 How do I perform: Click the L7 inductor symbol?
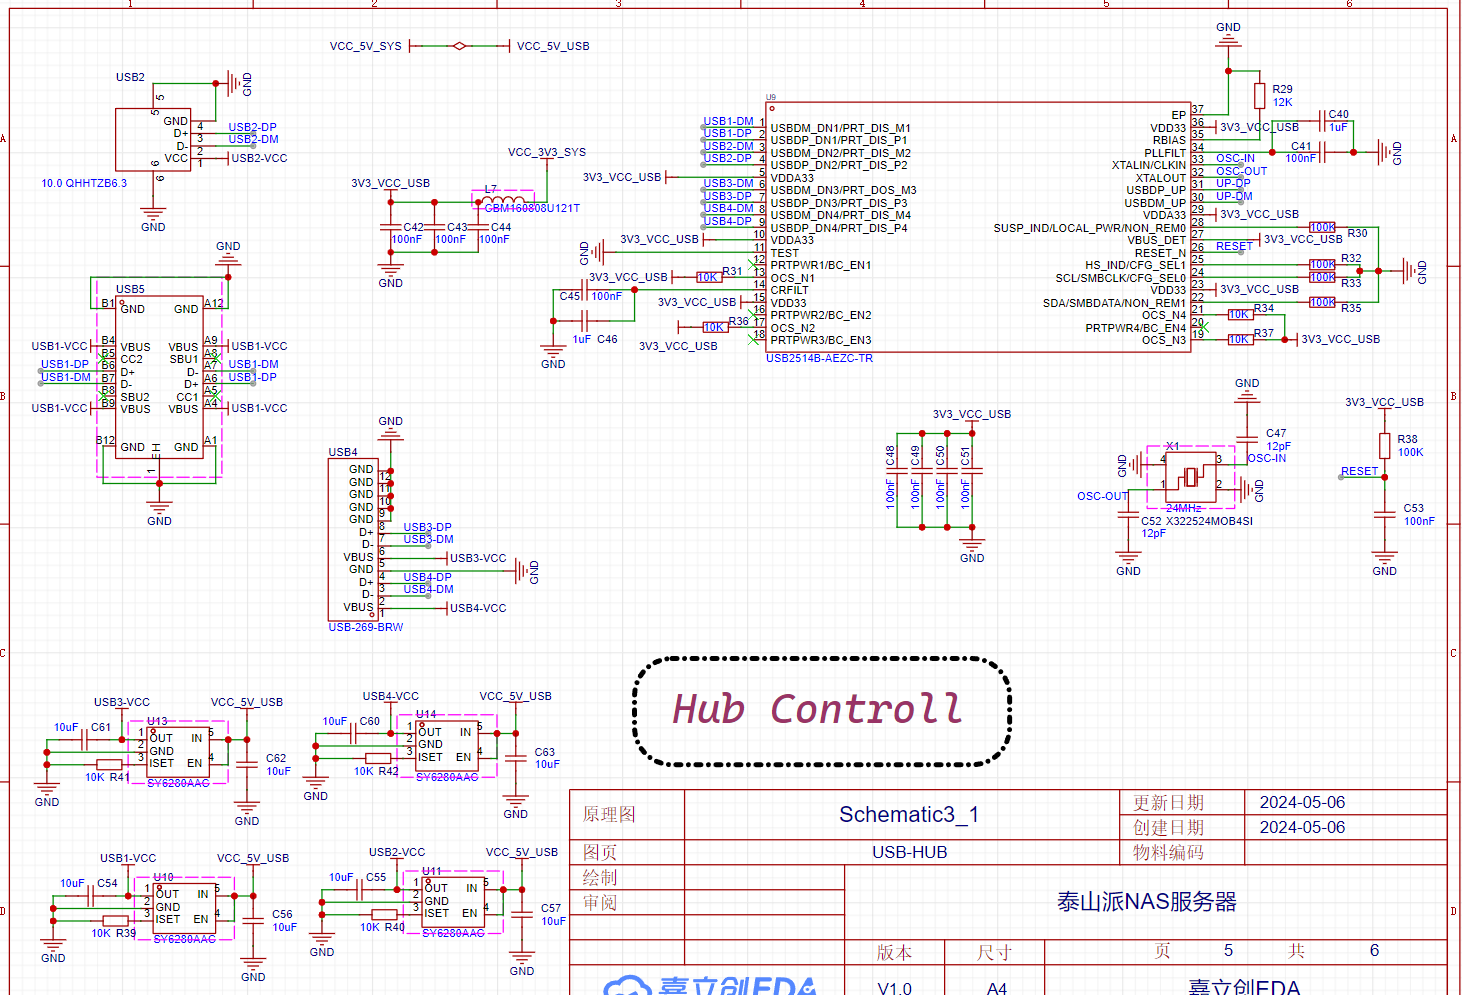[503, 198]
